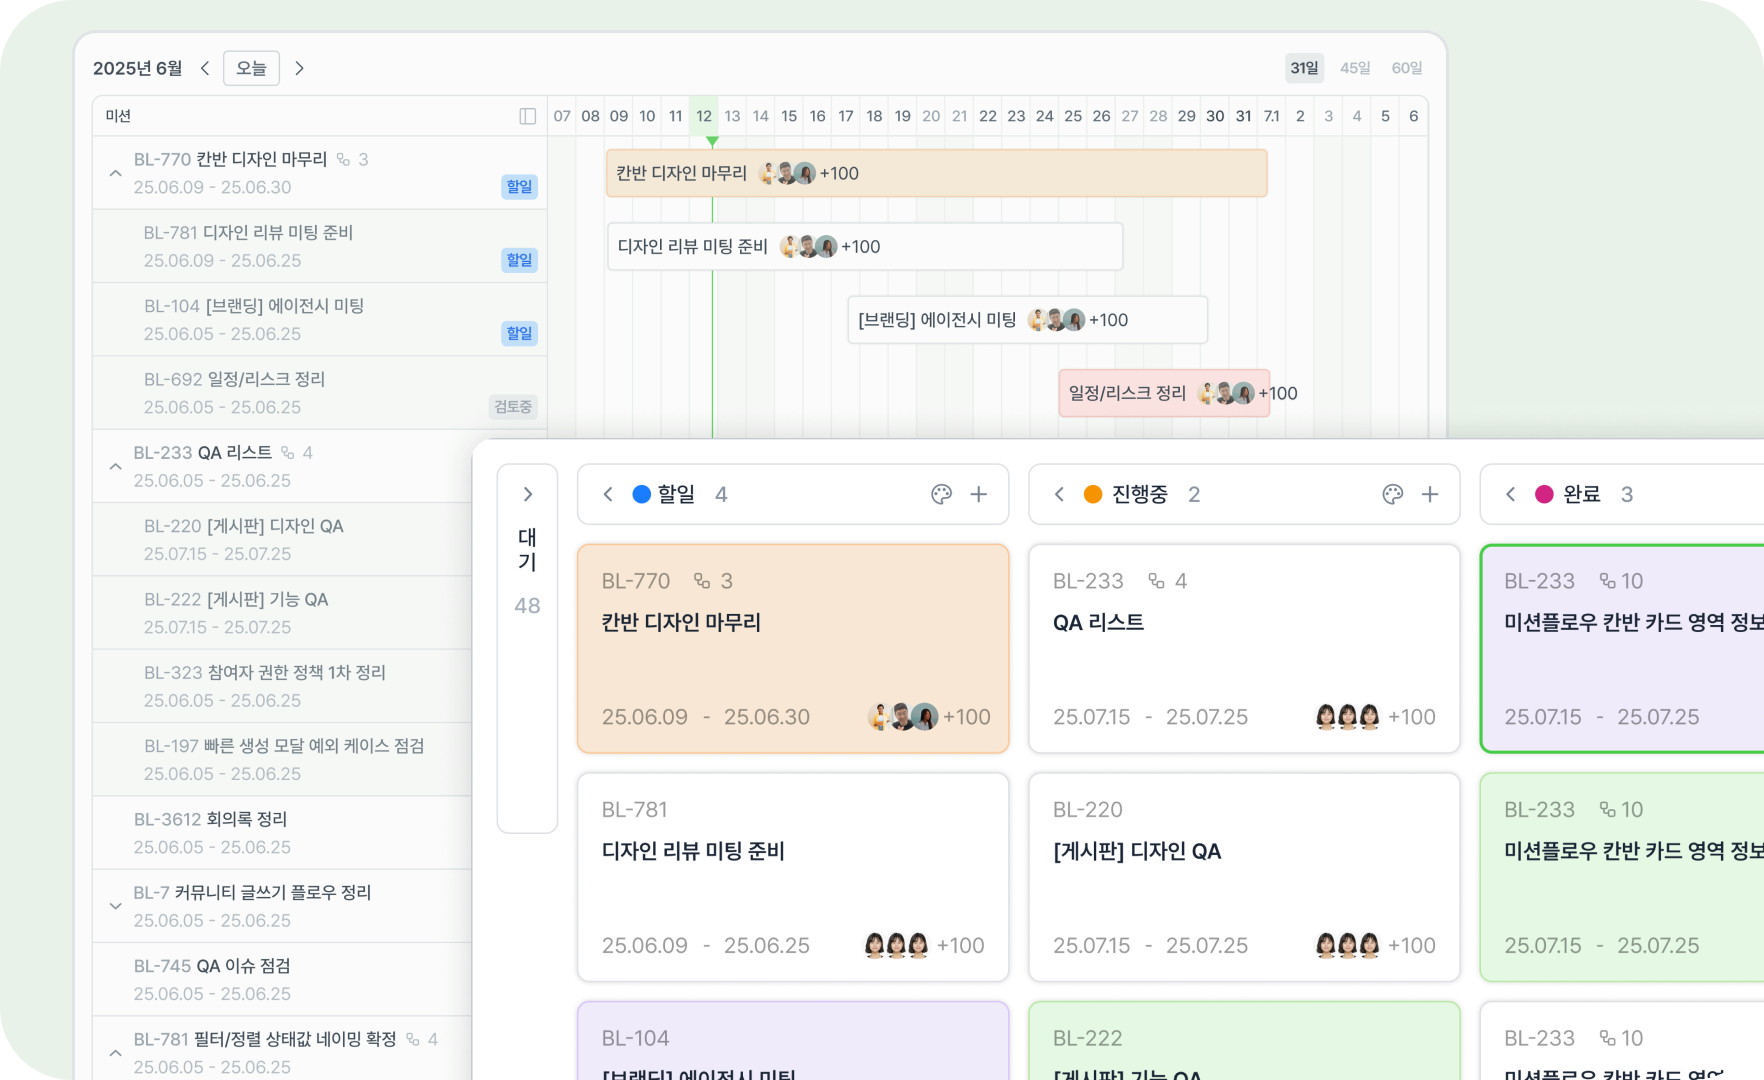
Task: Go to next month arrow
Action: (299, 68)
